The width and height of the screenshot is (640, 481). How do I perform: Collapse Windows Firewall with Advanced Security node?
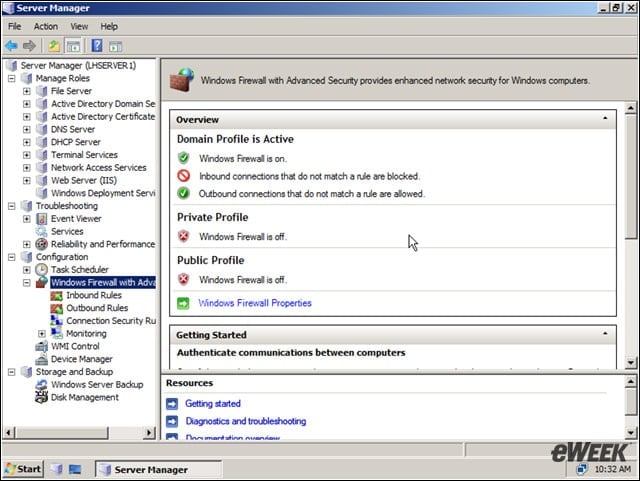27,283
